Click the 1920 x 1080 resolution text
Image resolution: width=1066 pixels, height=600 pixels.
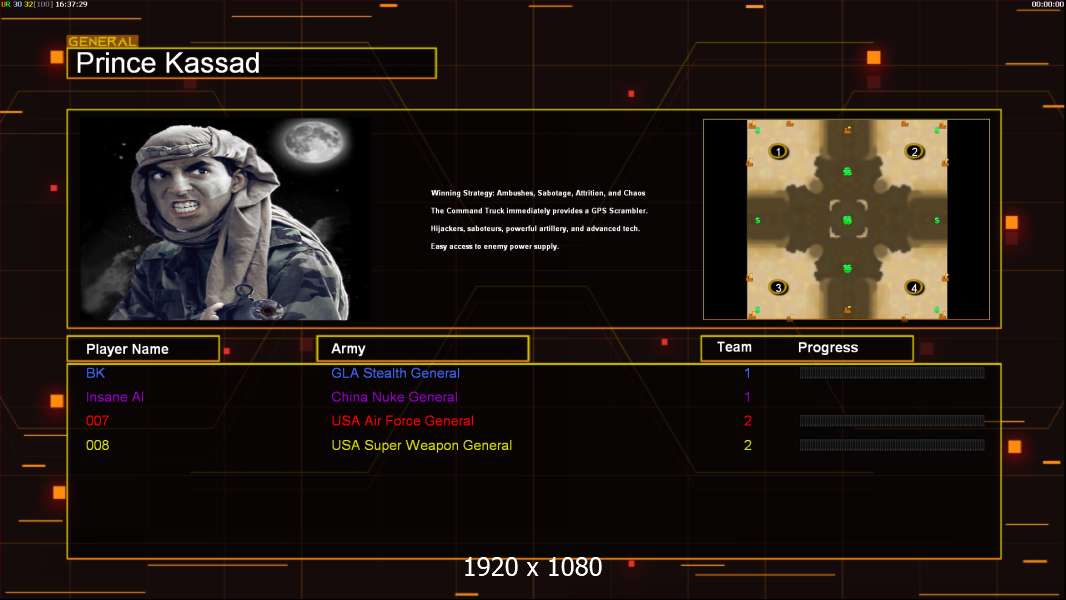[532, 567]
